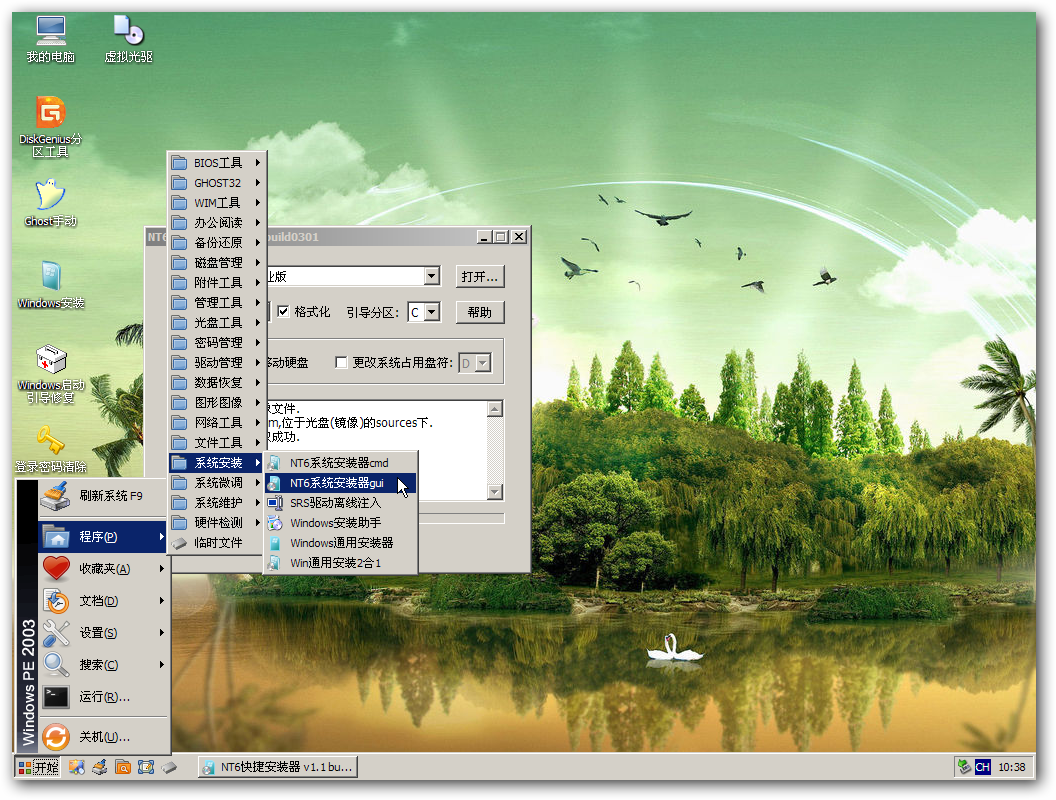Open the 图形图像 menu folder
Screen dimensions: 1056x800
click(216, 403)
